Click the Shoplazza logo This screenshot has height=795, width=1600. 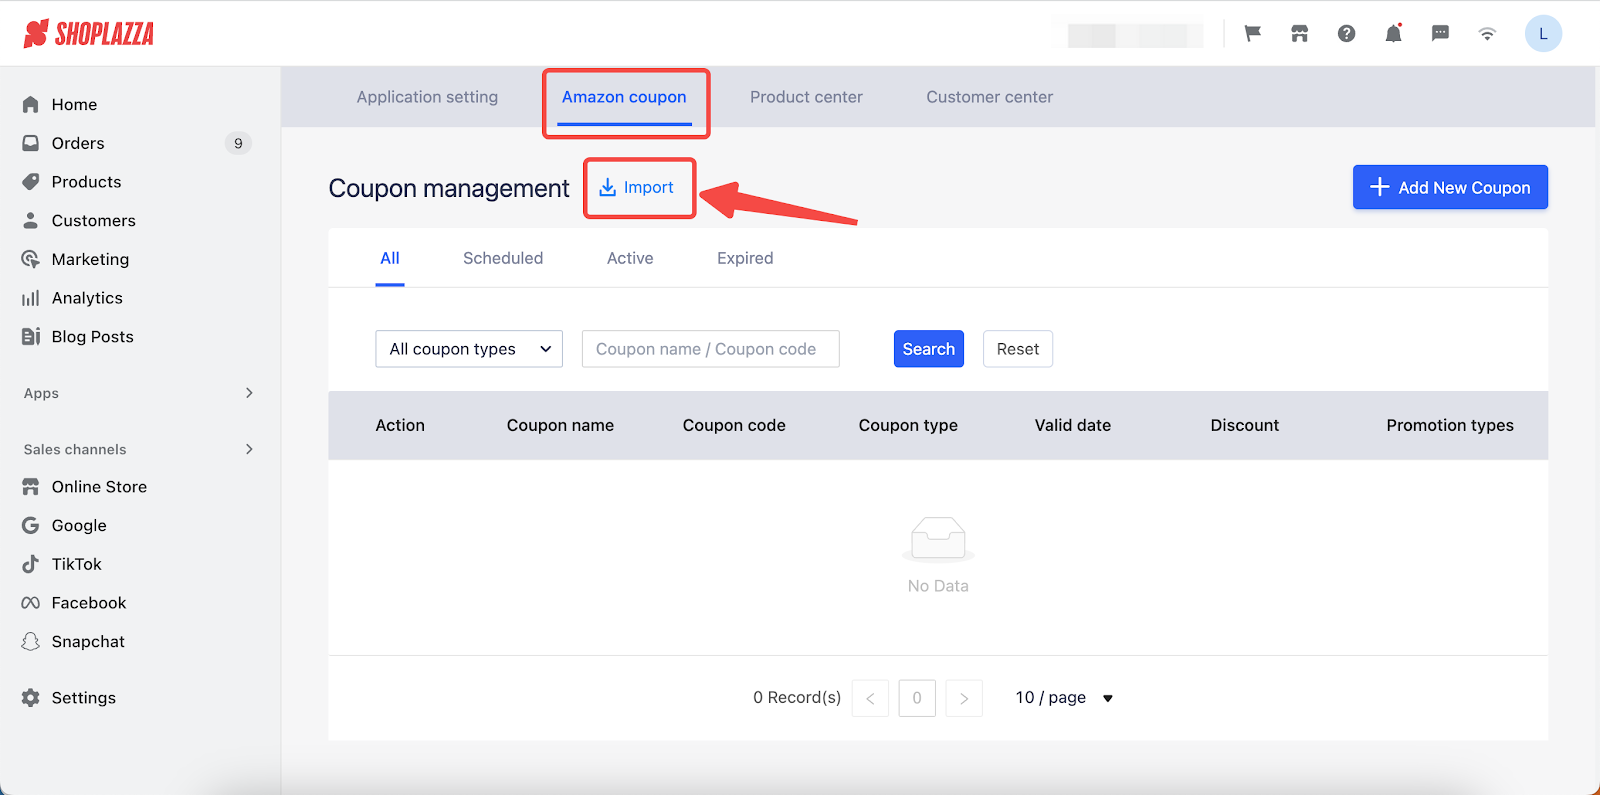click(89, 34)
